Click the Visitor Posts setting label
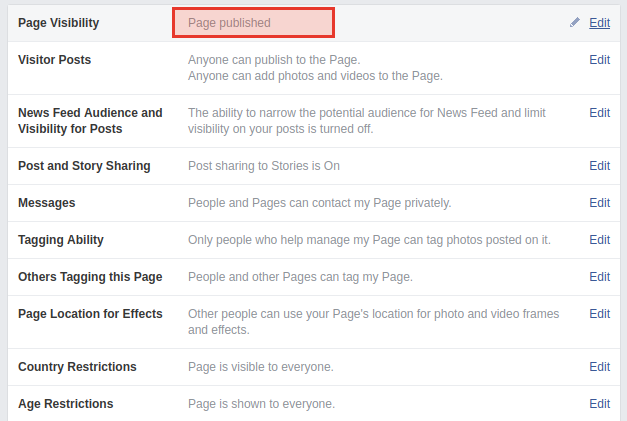Screen dimensions: 627x421 point(54,60)
